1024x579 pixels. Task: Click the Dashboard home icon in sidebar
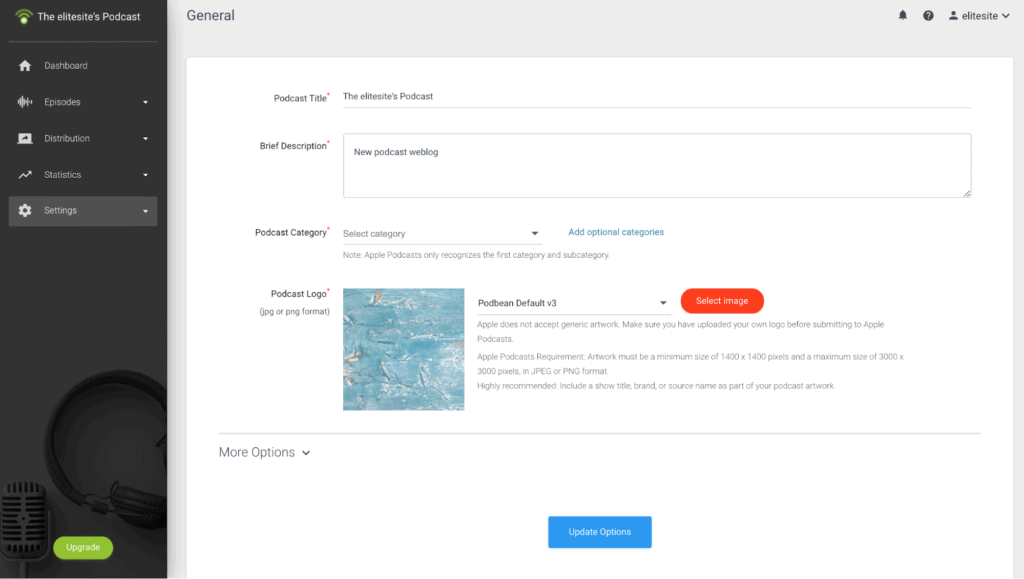click(23, 65)
